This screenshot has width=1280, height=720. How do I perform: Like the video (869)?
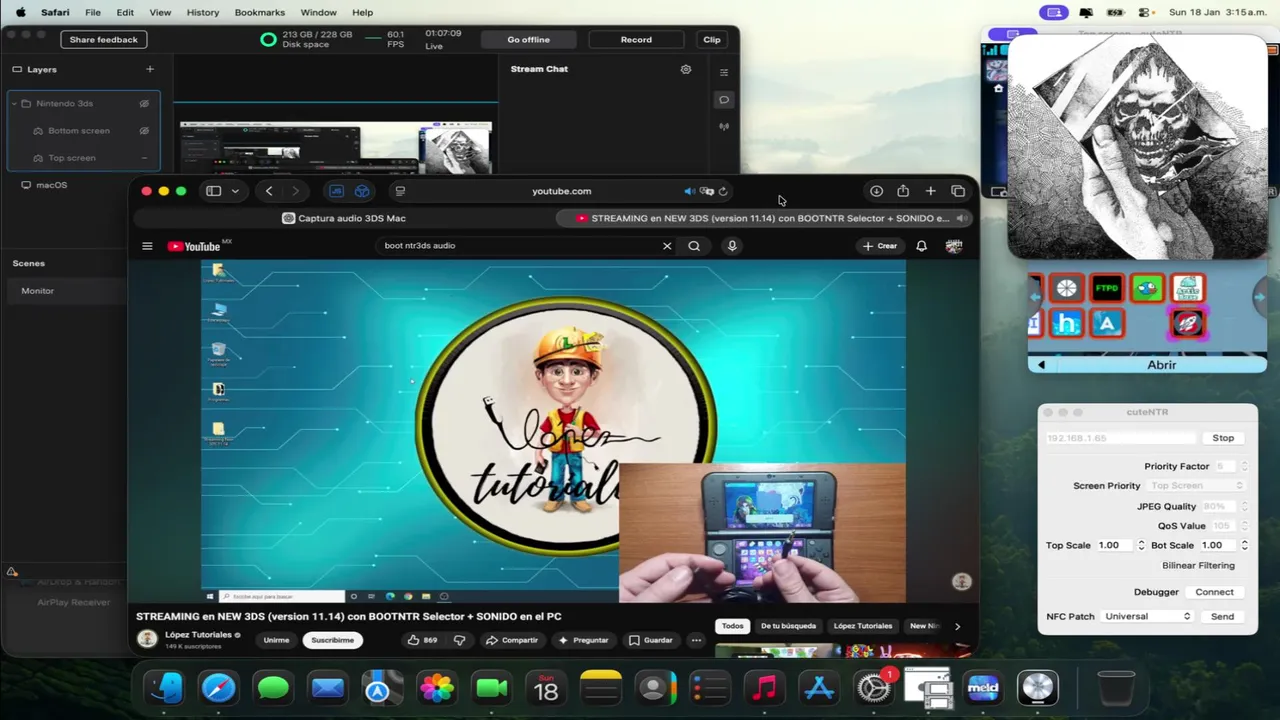tap(422, 640)
